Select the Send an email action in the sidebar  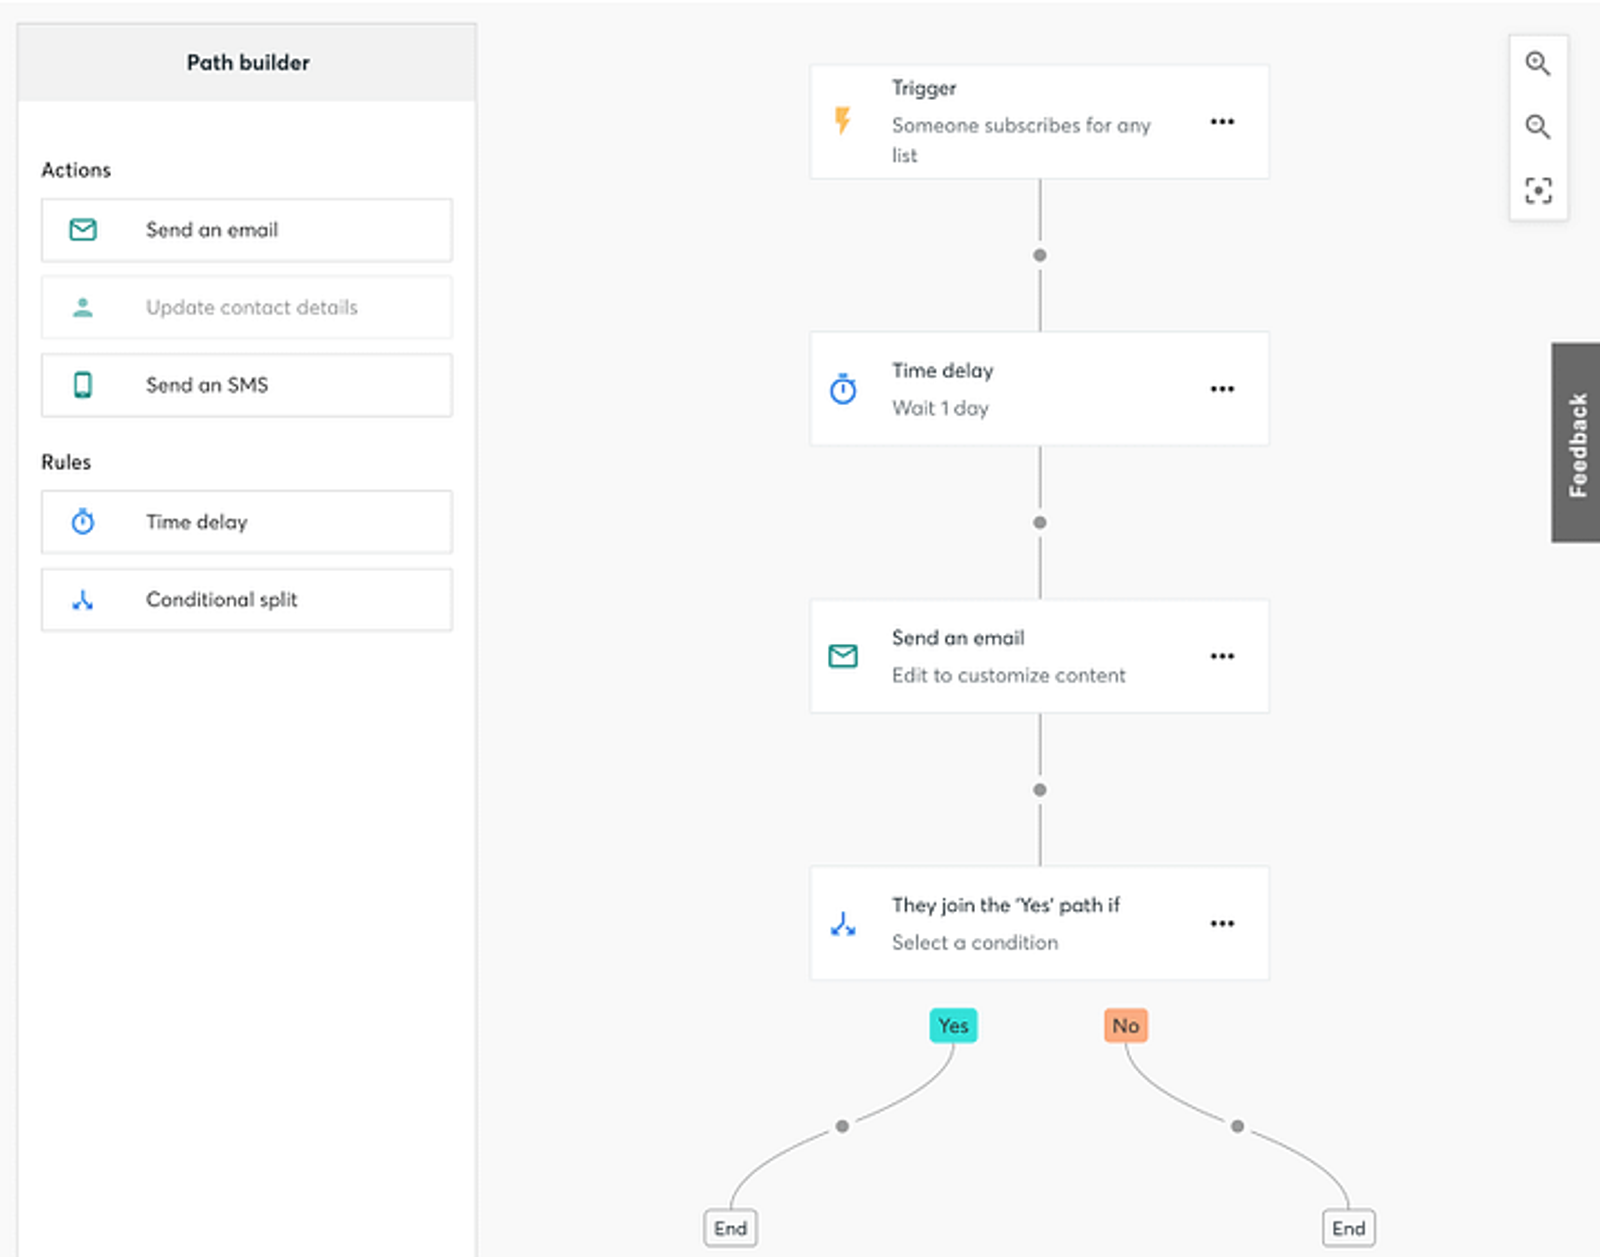[246, 230]
